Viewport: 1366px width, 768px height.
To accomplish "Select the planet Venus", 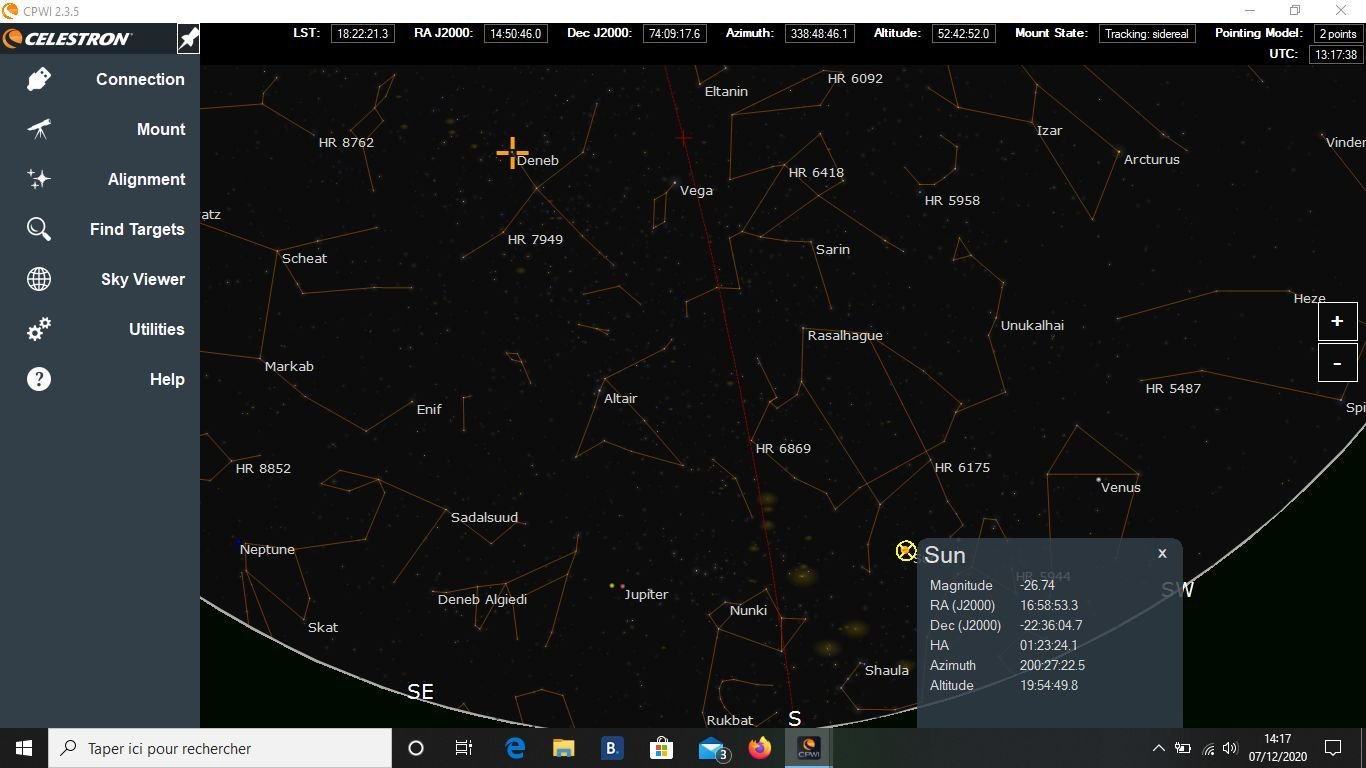I will [1120, 487].
